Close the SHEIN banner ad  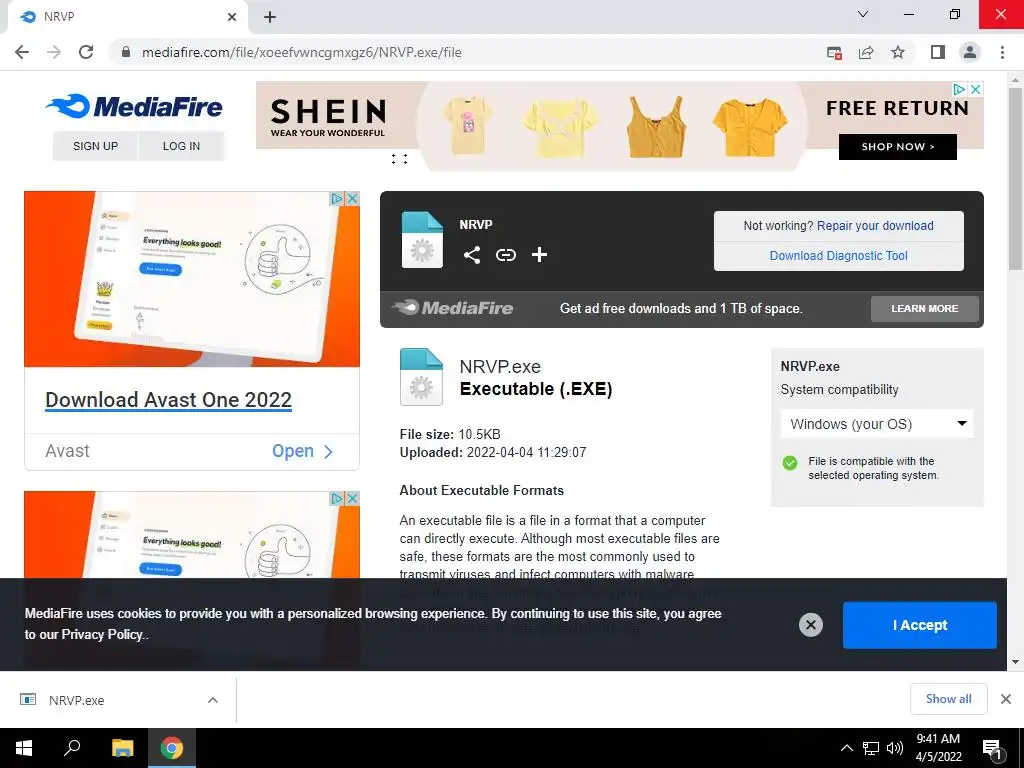click(x=975, y=89)
